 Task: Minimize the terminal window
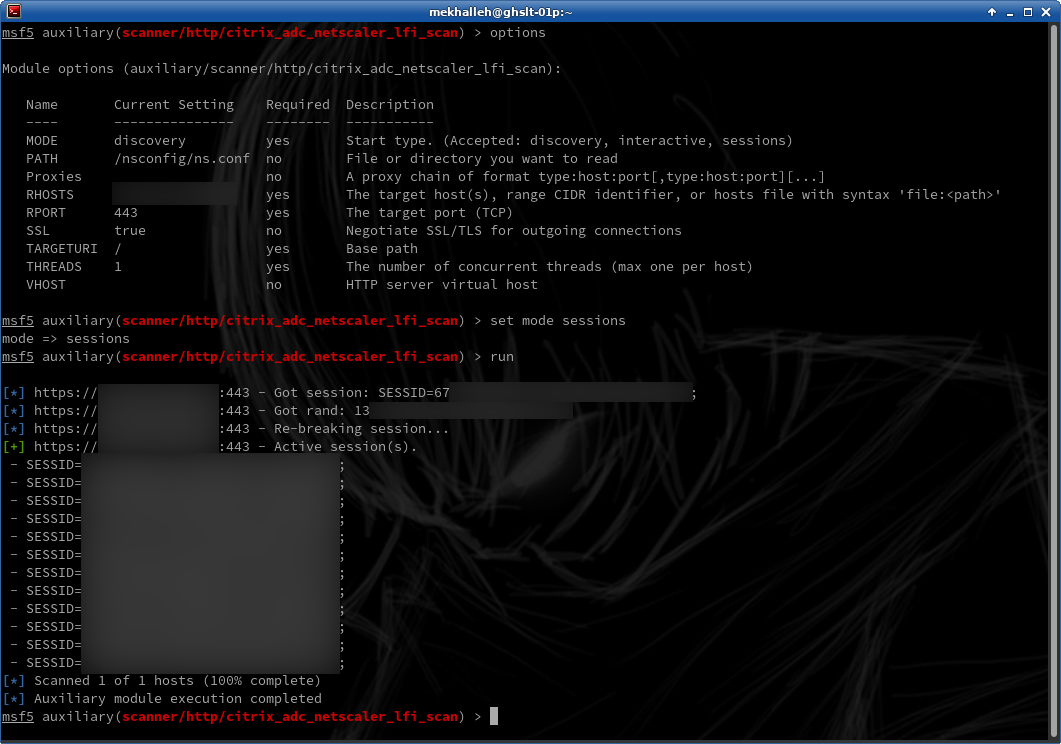coord(1010,12)
